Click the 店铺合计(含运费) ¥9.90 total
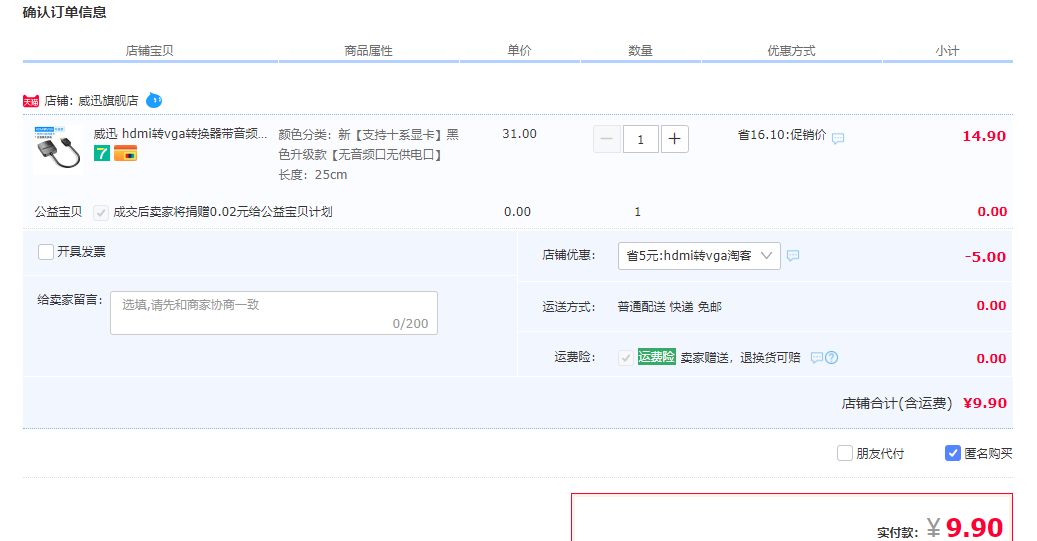Screen dimensions: 1037x541 click(x=924, y=403)
